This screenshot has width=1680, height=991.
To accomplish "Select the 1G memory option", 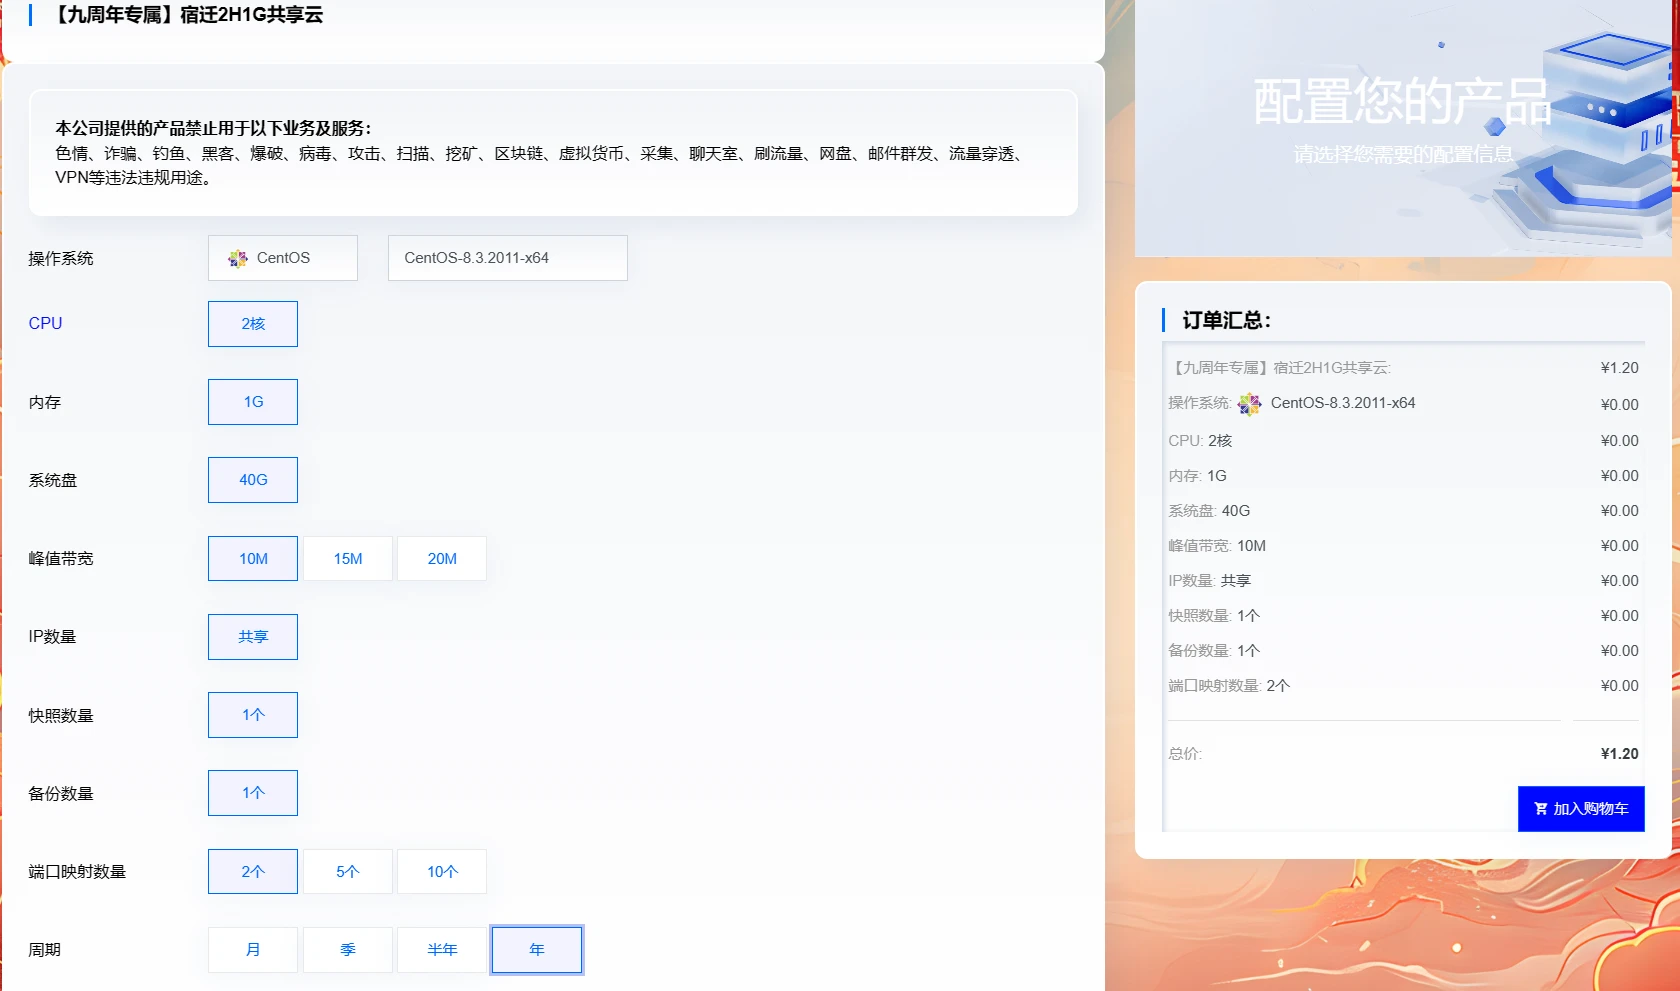I will pyautogui.click(x=253, y=402).
